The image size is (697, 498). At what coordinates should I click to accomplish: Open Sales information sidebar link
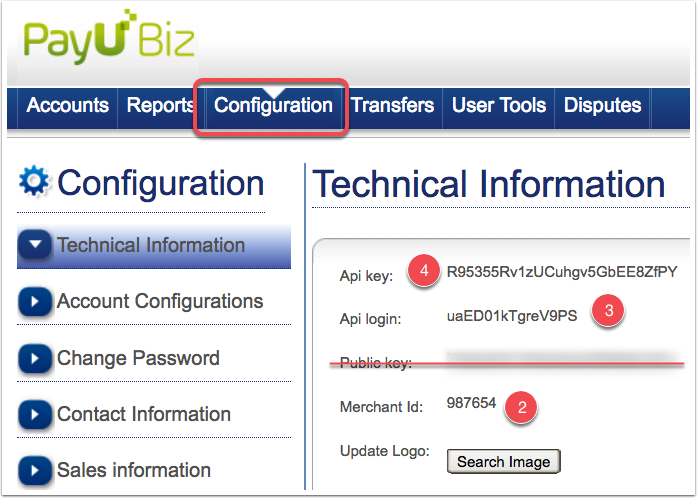(134, 470)
